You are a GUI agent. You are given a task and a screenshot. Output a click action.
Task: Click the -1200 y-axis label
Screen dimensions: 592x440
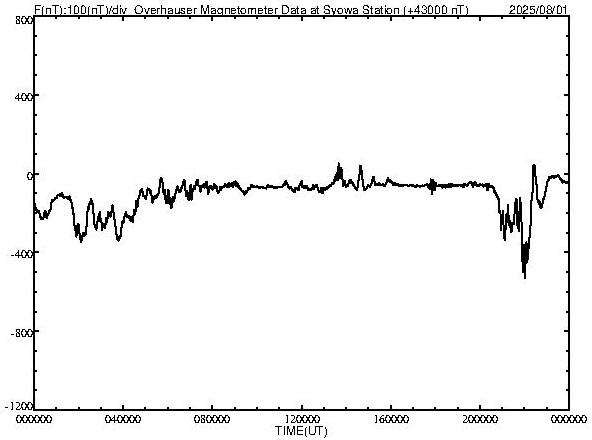20,406
